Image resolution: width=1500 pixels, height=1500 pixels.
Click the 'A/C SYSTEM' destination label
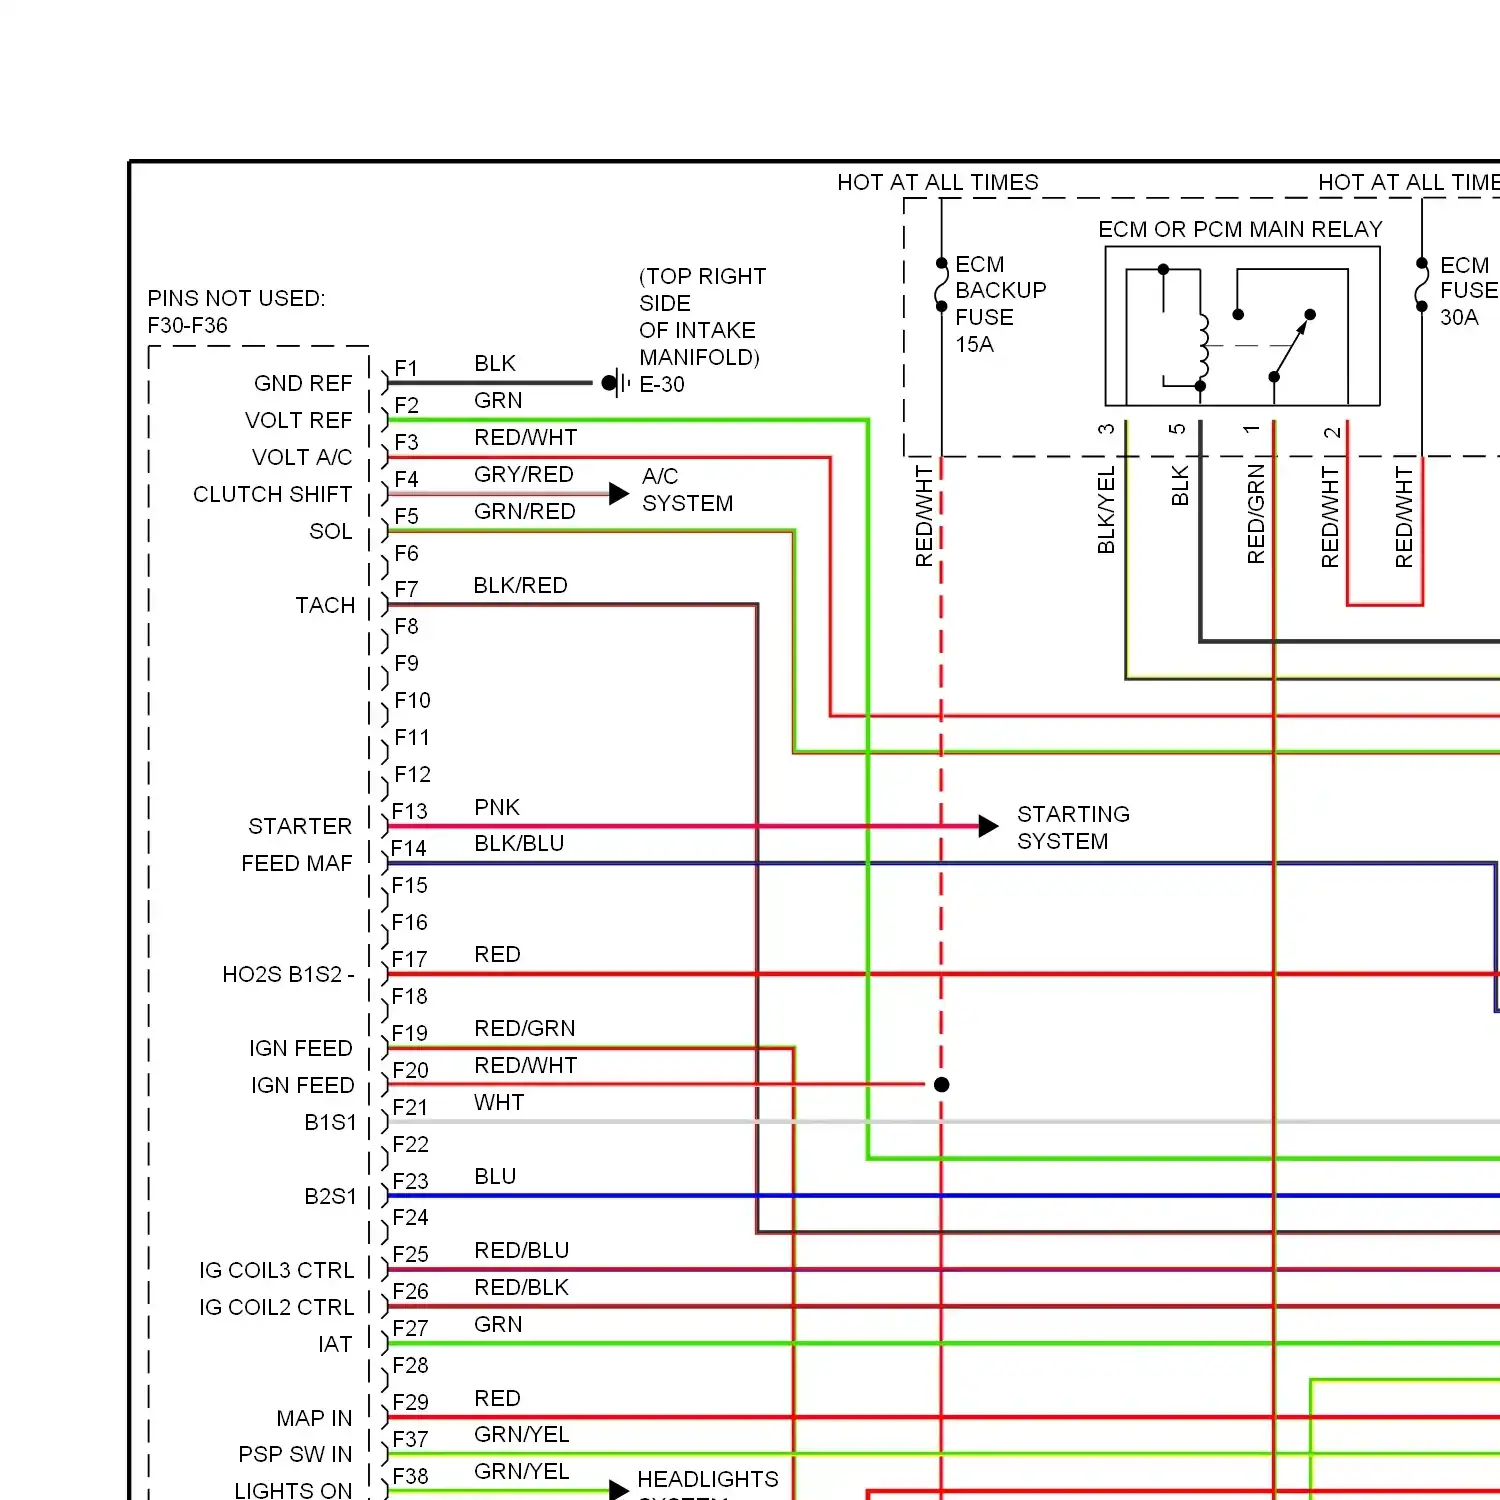pos(688,490)
